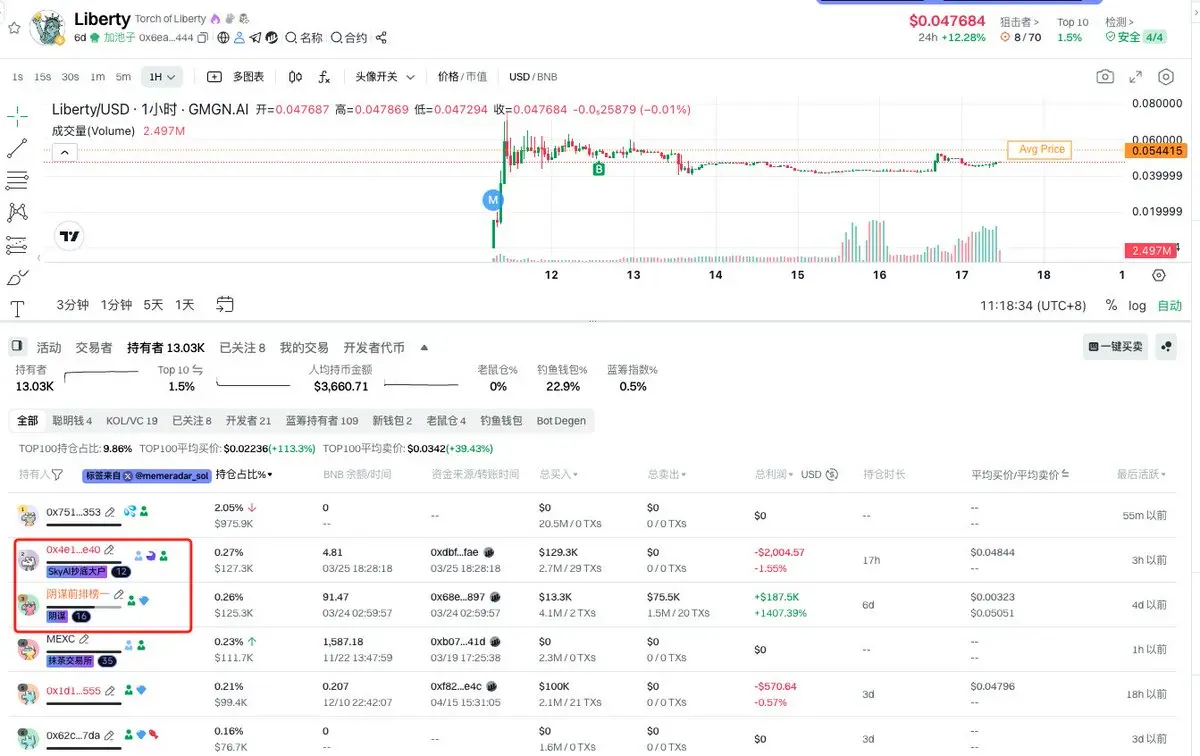Edit label for holder 0x751...353
Screen dimensions: 1200x756
point(109,512)
